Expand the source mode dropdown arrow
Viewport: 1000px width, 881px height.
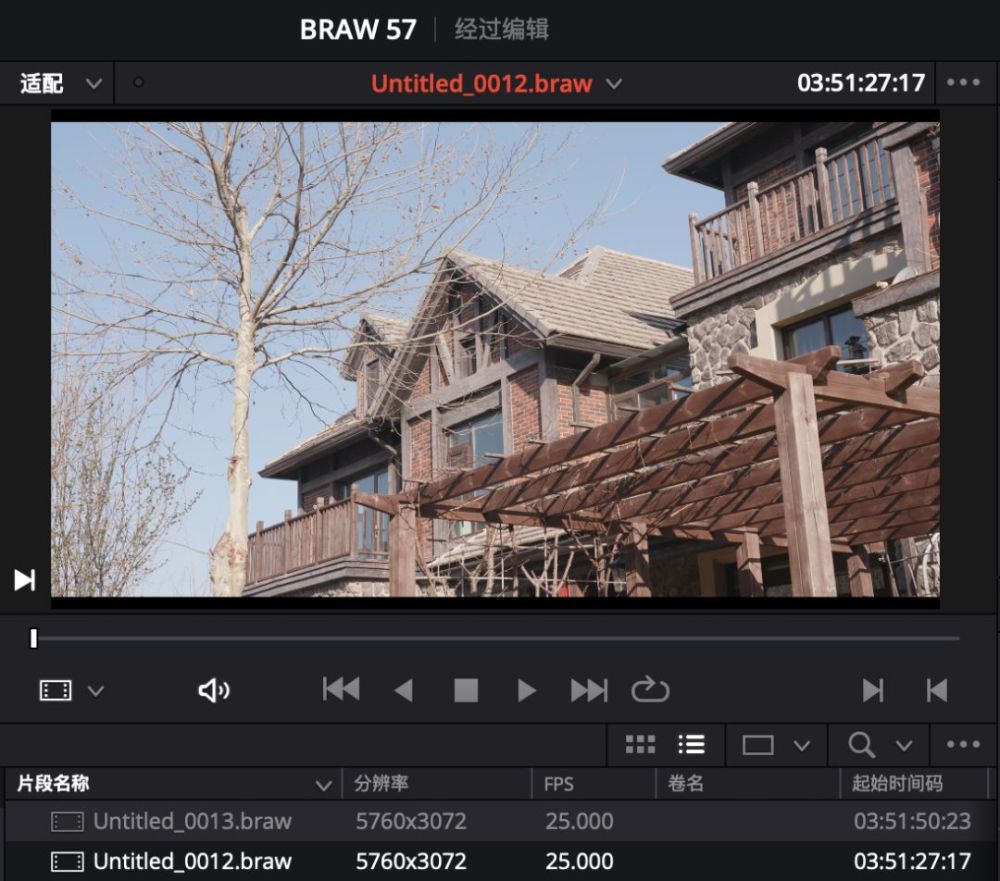96,691
